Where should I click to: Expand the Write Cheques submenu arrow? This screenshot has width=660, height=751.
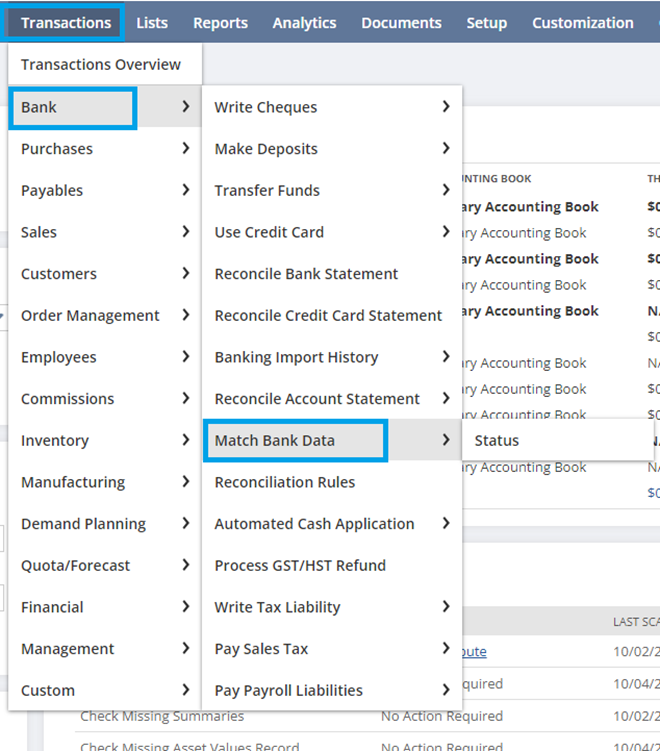pos(446,107)
